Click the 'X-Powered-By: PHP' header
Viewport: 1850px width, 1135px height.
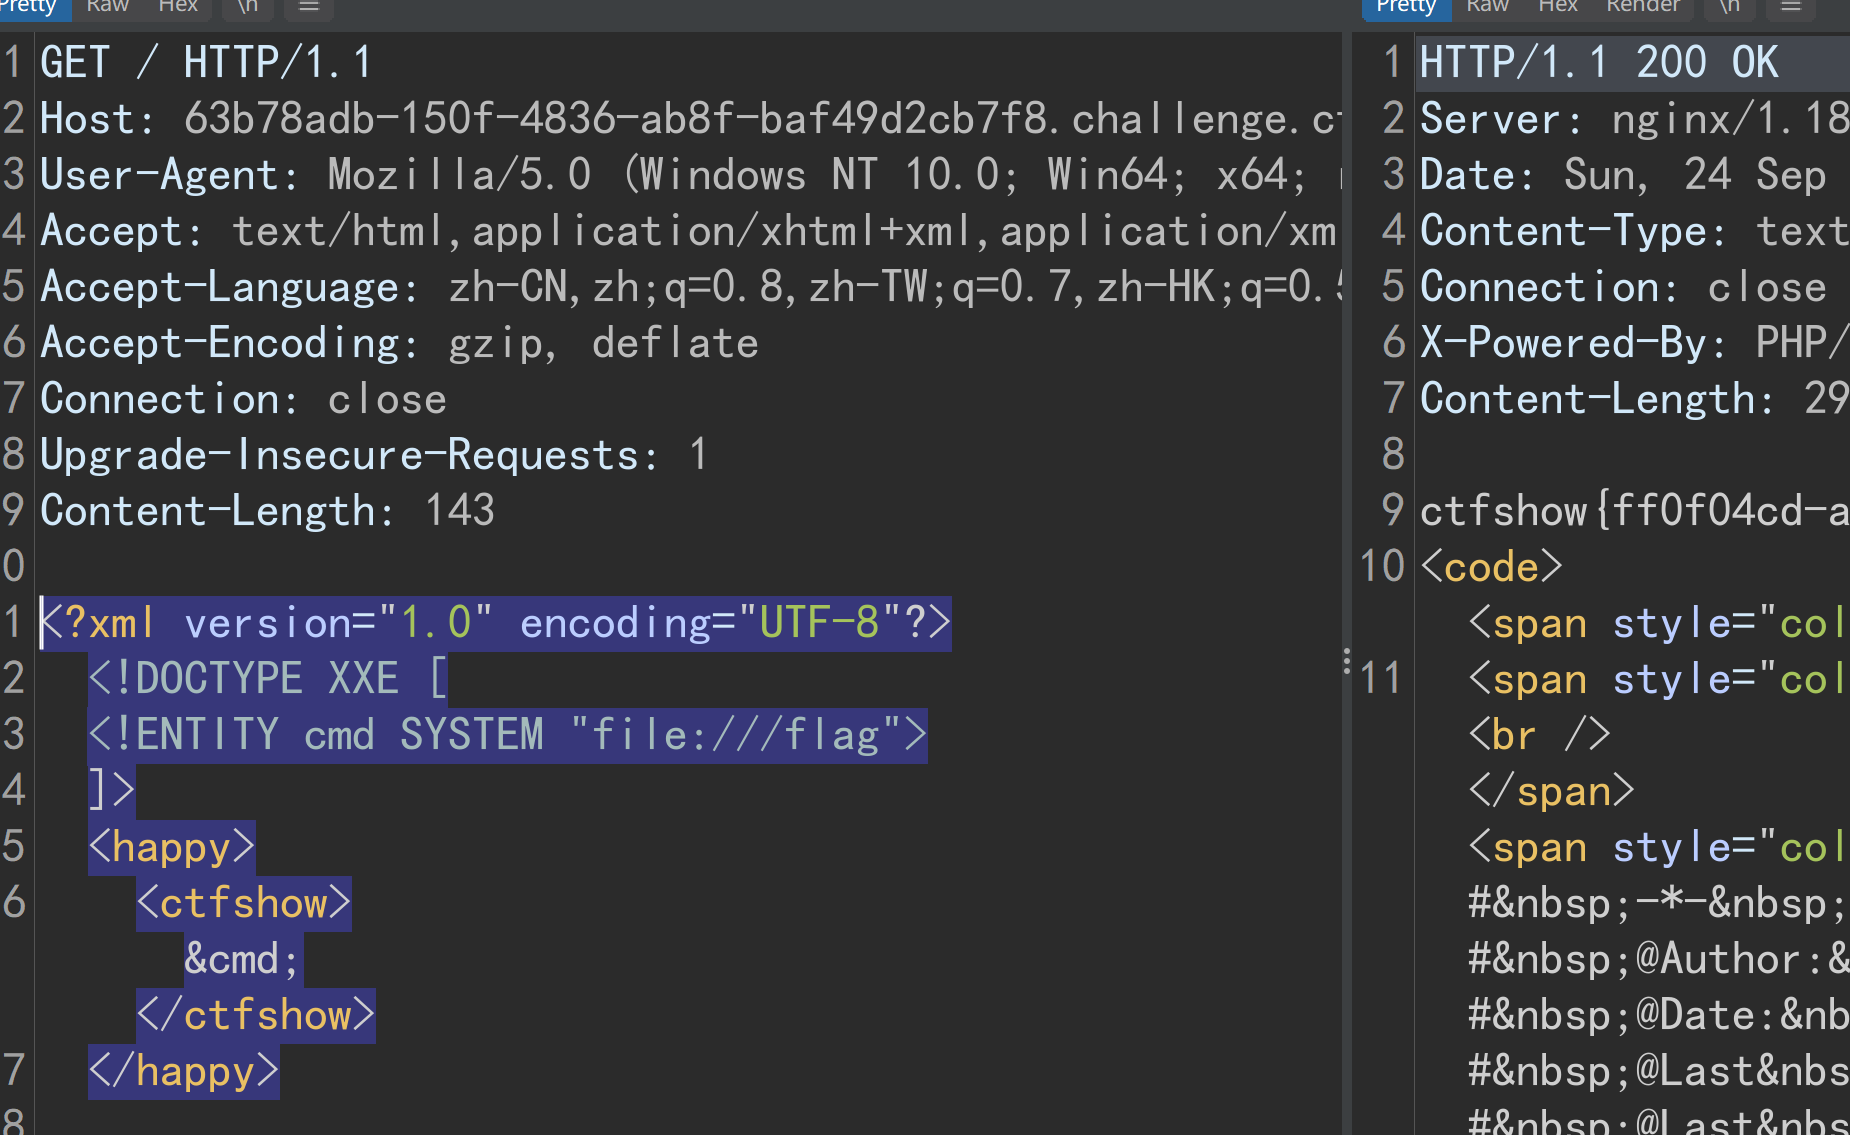click(1634, 343)
